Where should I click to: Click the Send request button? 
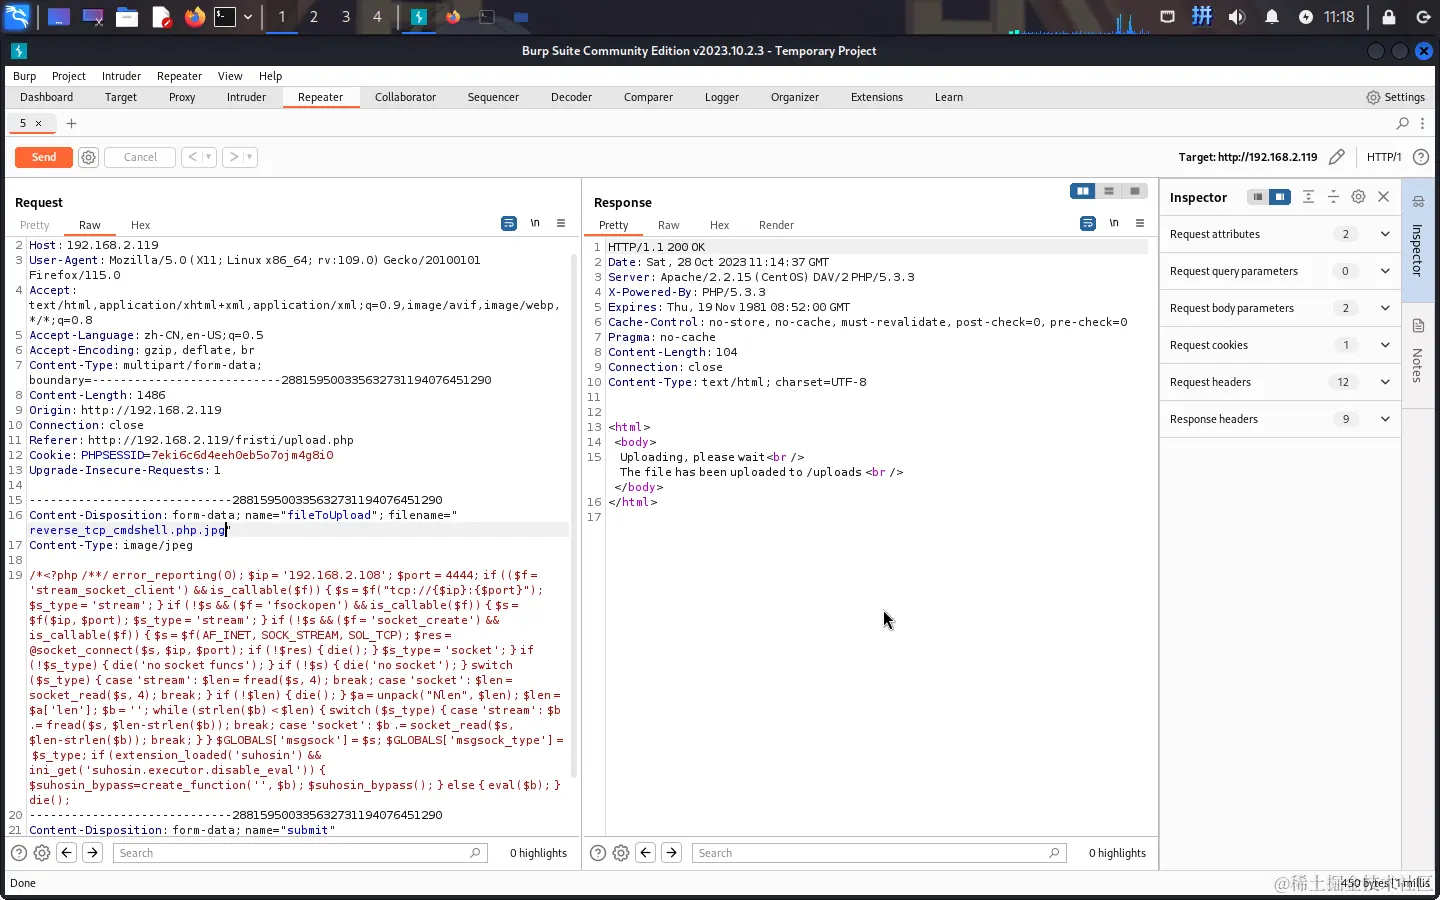(x=44, y=157)
